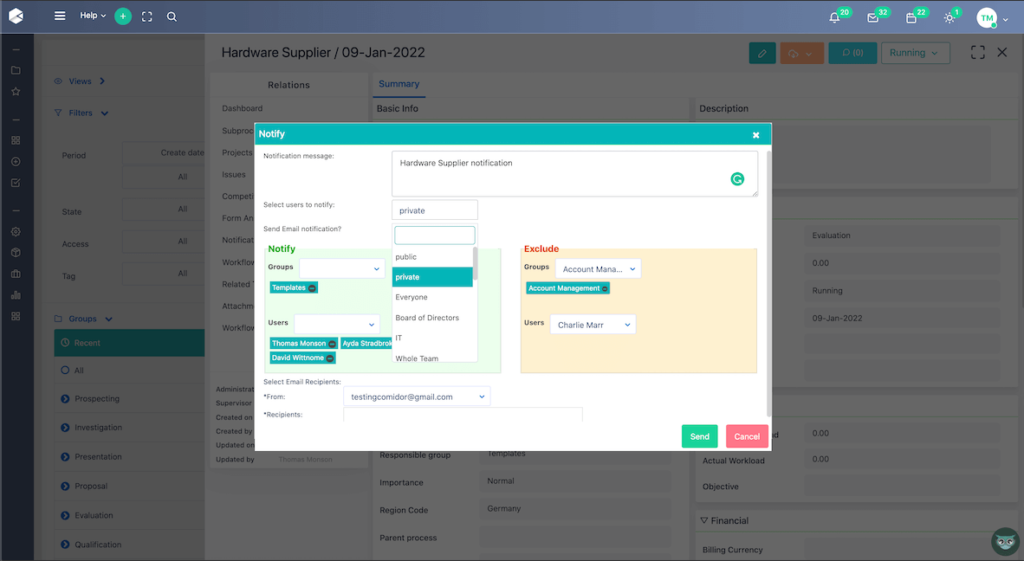This screenshot has height=561, width=1024.
Task: Click the Comidor logo in top-left
Action: [16, 16]
